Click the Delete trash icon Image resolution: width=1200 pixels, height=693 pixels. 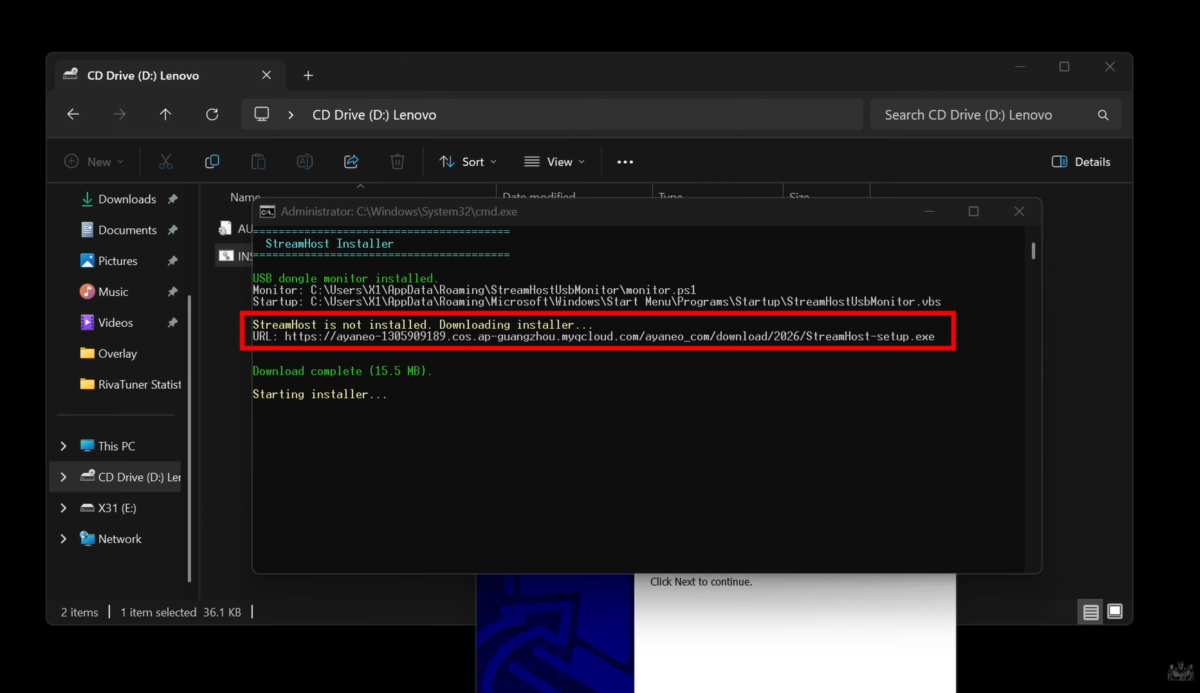tap(397, 161)
